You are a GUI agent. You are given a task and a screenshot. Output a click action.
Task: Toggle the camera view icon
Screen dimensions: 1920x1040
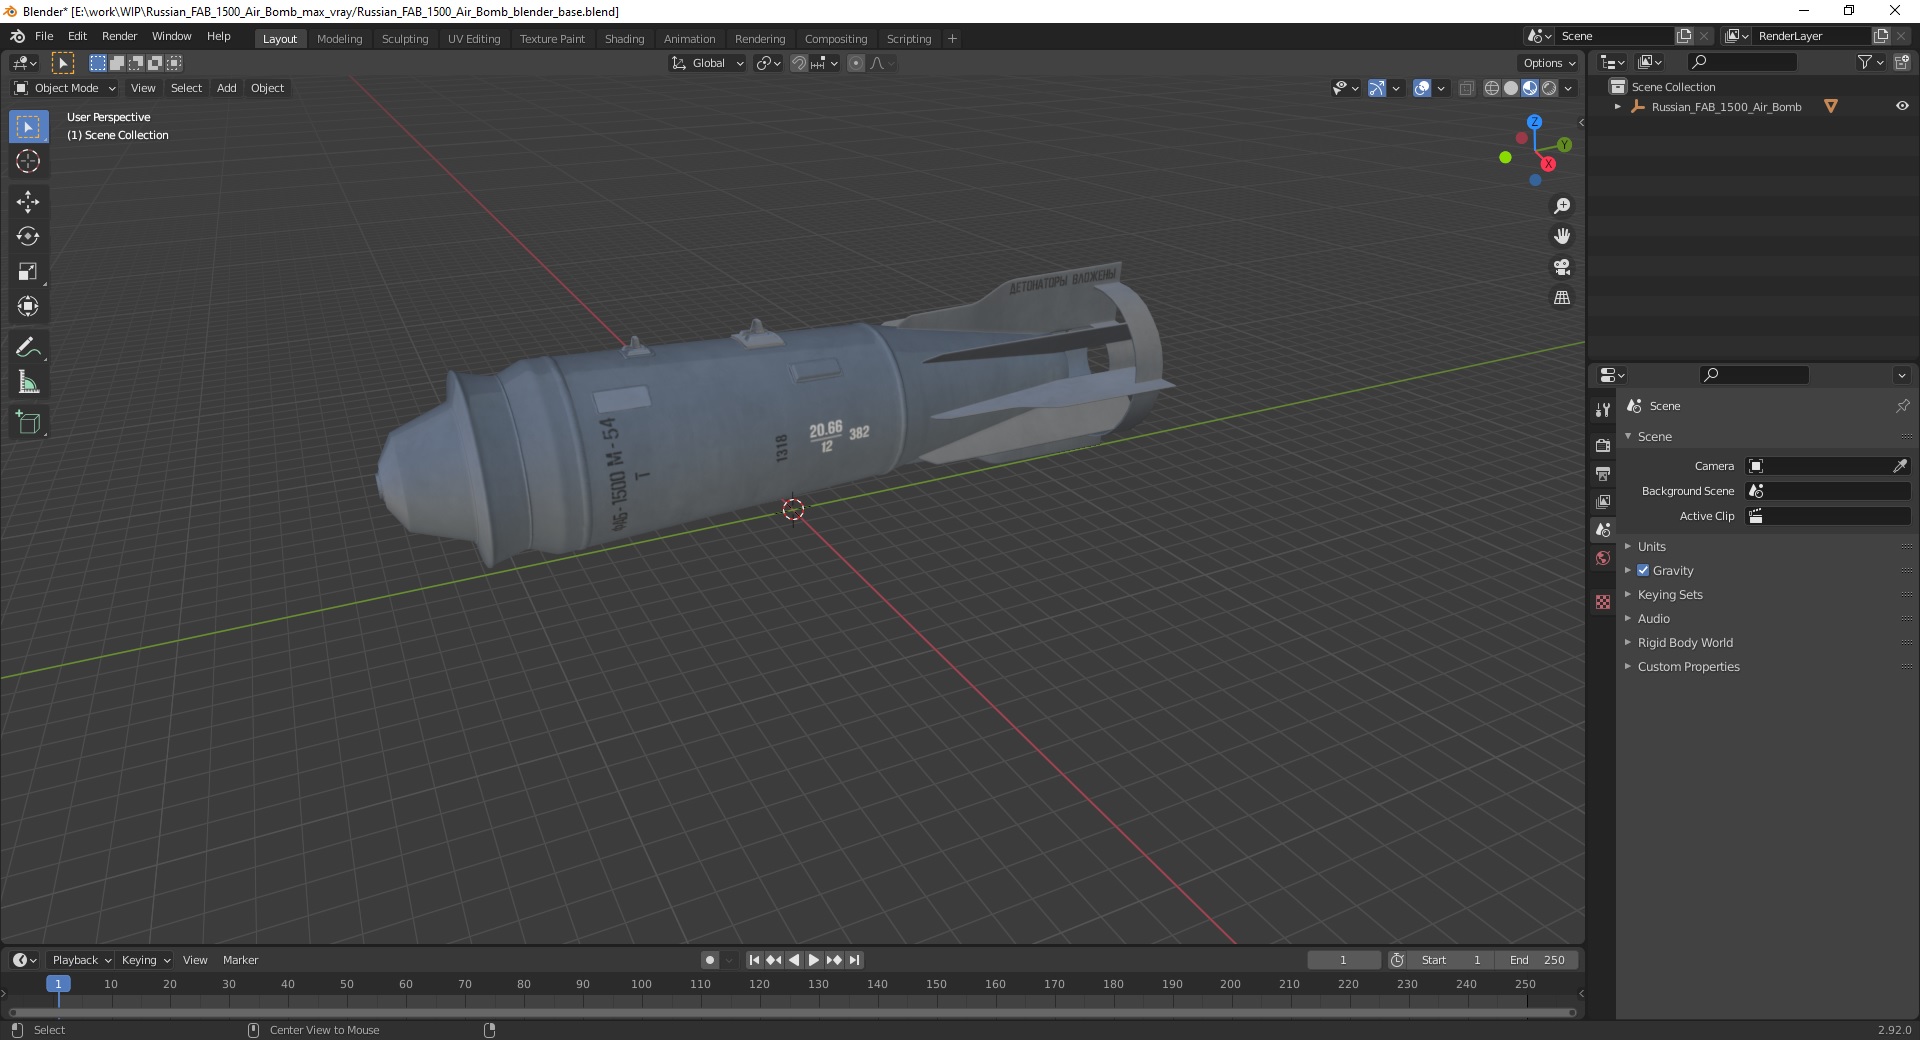(x=1562, y=267)
